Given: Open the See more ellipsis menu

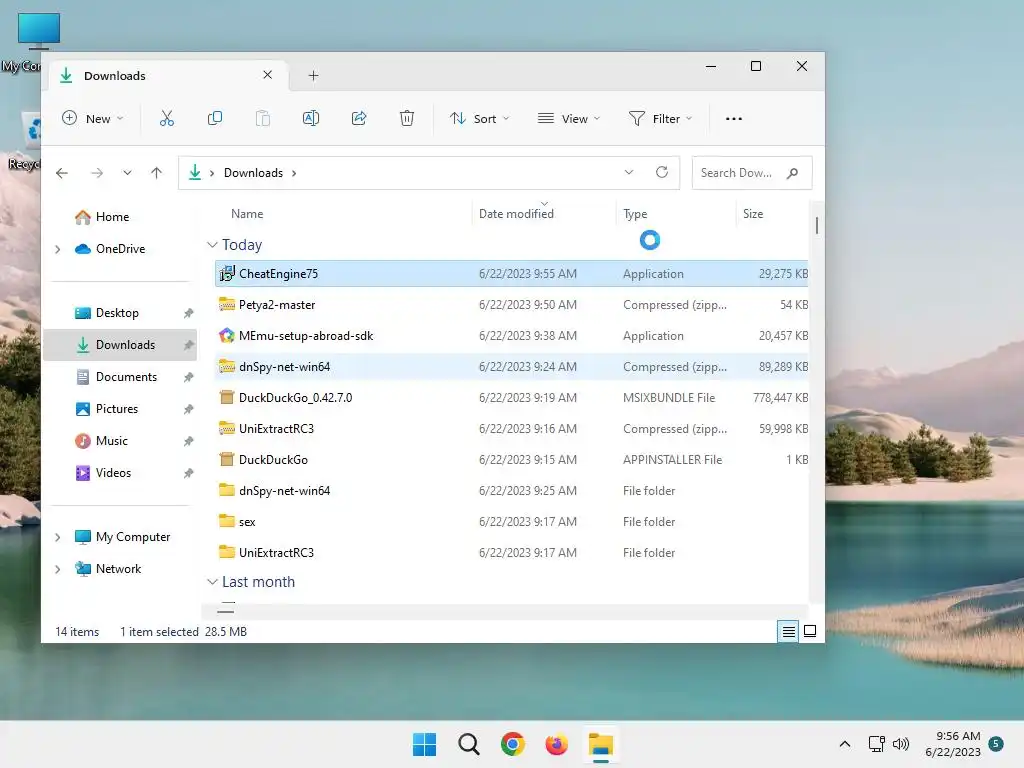Looking at the screenshot, I should [733, 119].
